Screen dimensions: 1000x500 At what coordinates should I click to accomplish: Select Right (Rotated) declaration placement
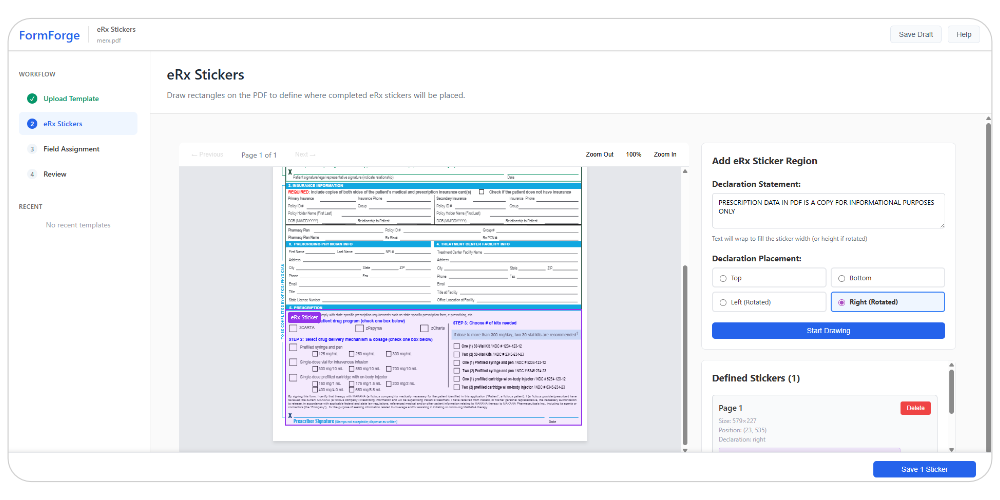tap(887, 302)
